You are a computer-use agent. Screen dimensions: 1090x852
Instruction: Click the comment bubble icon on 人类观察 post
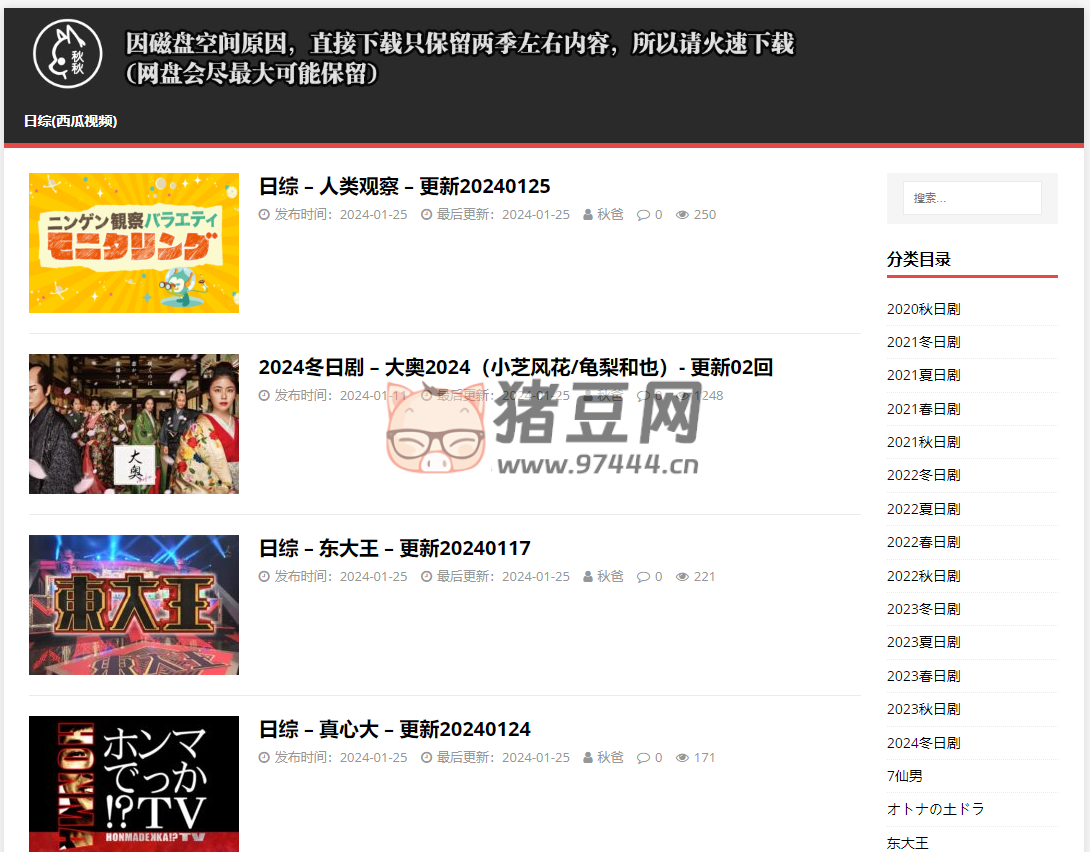click(644, 213)
